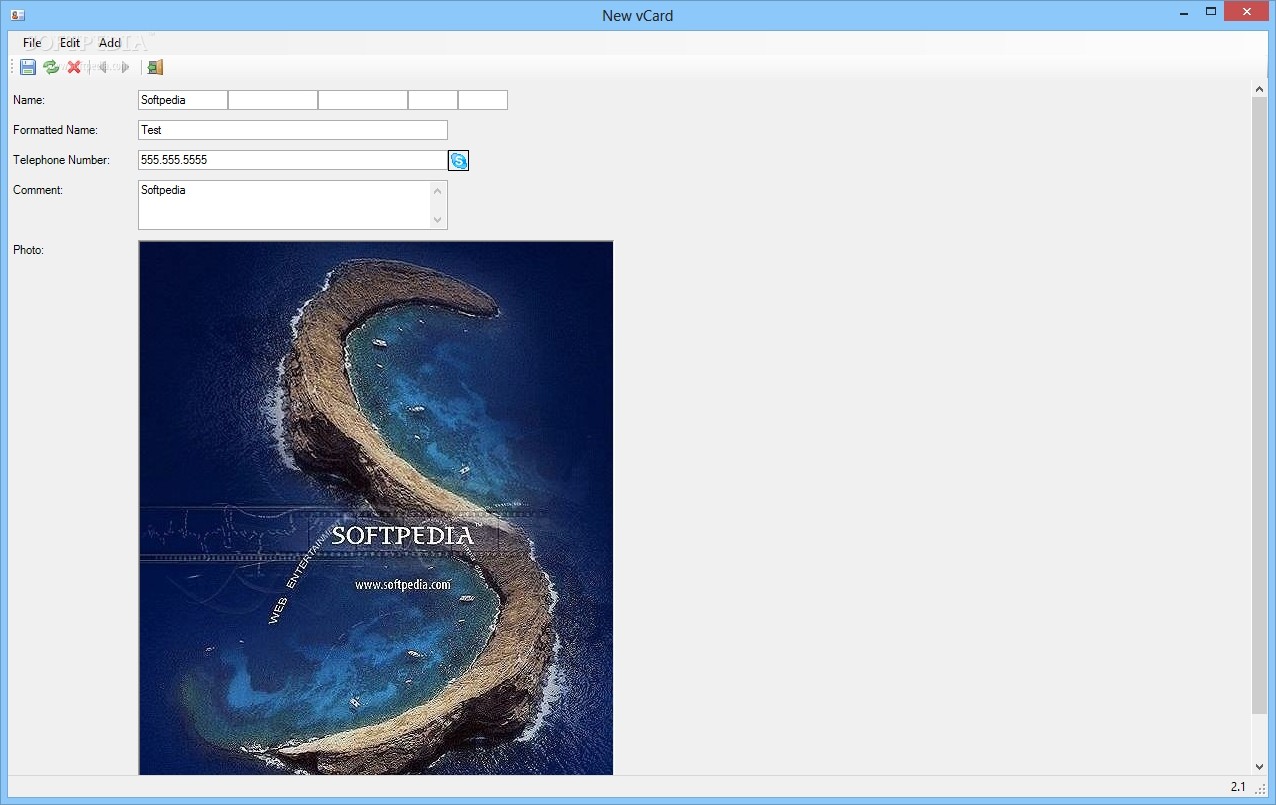Image resolution: width=1276 pixels, height=805 pixels.
Task: Click the Comment box scroll-down arrow
Action: (438, 220)
